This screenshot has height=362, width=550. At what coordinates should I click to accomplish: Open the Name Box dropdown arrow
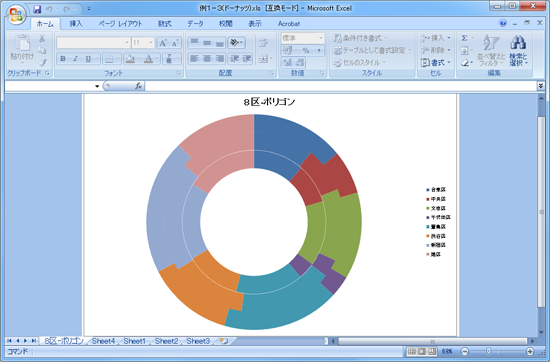point(97,86)
